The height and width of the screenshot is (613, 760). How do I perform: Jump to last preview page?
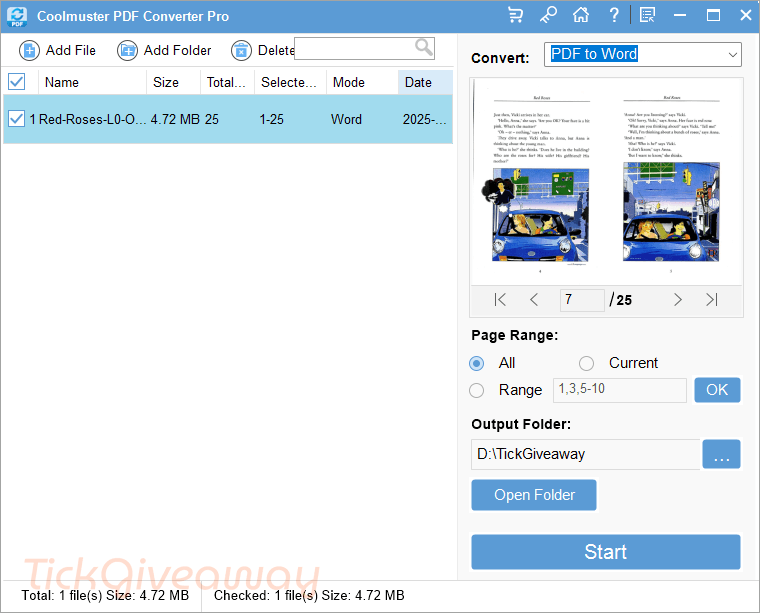[712, 299]
